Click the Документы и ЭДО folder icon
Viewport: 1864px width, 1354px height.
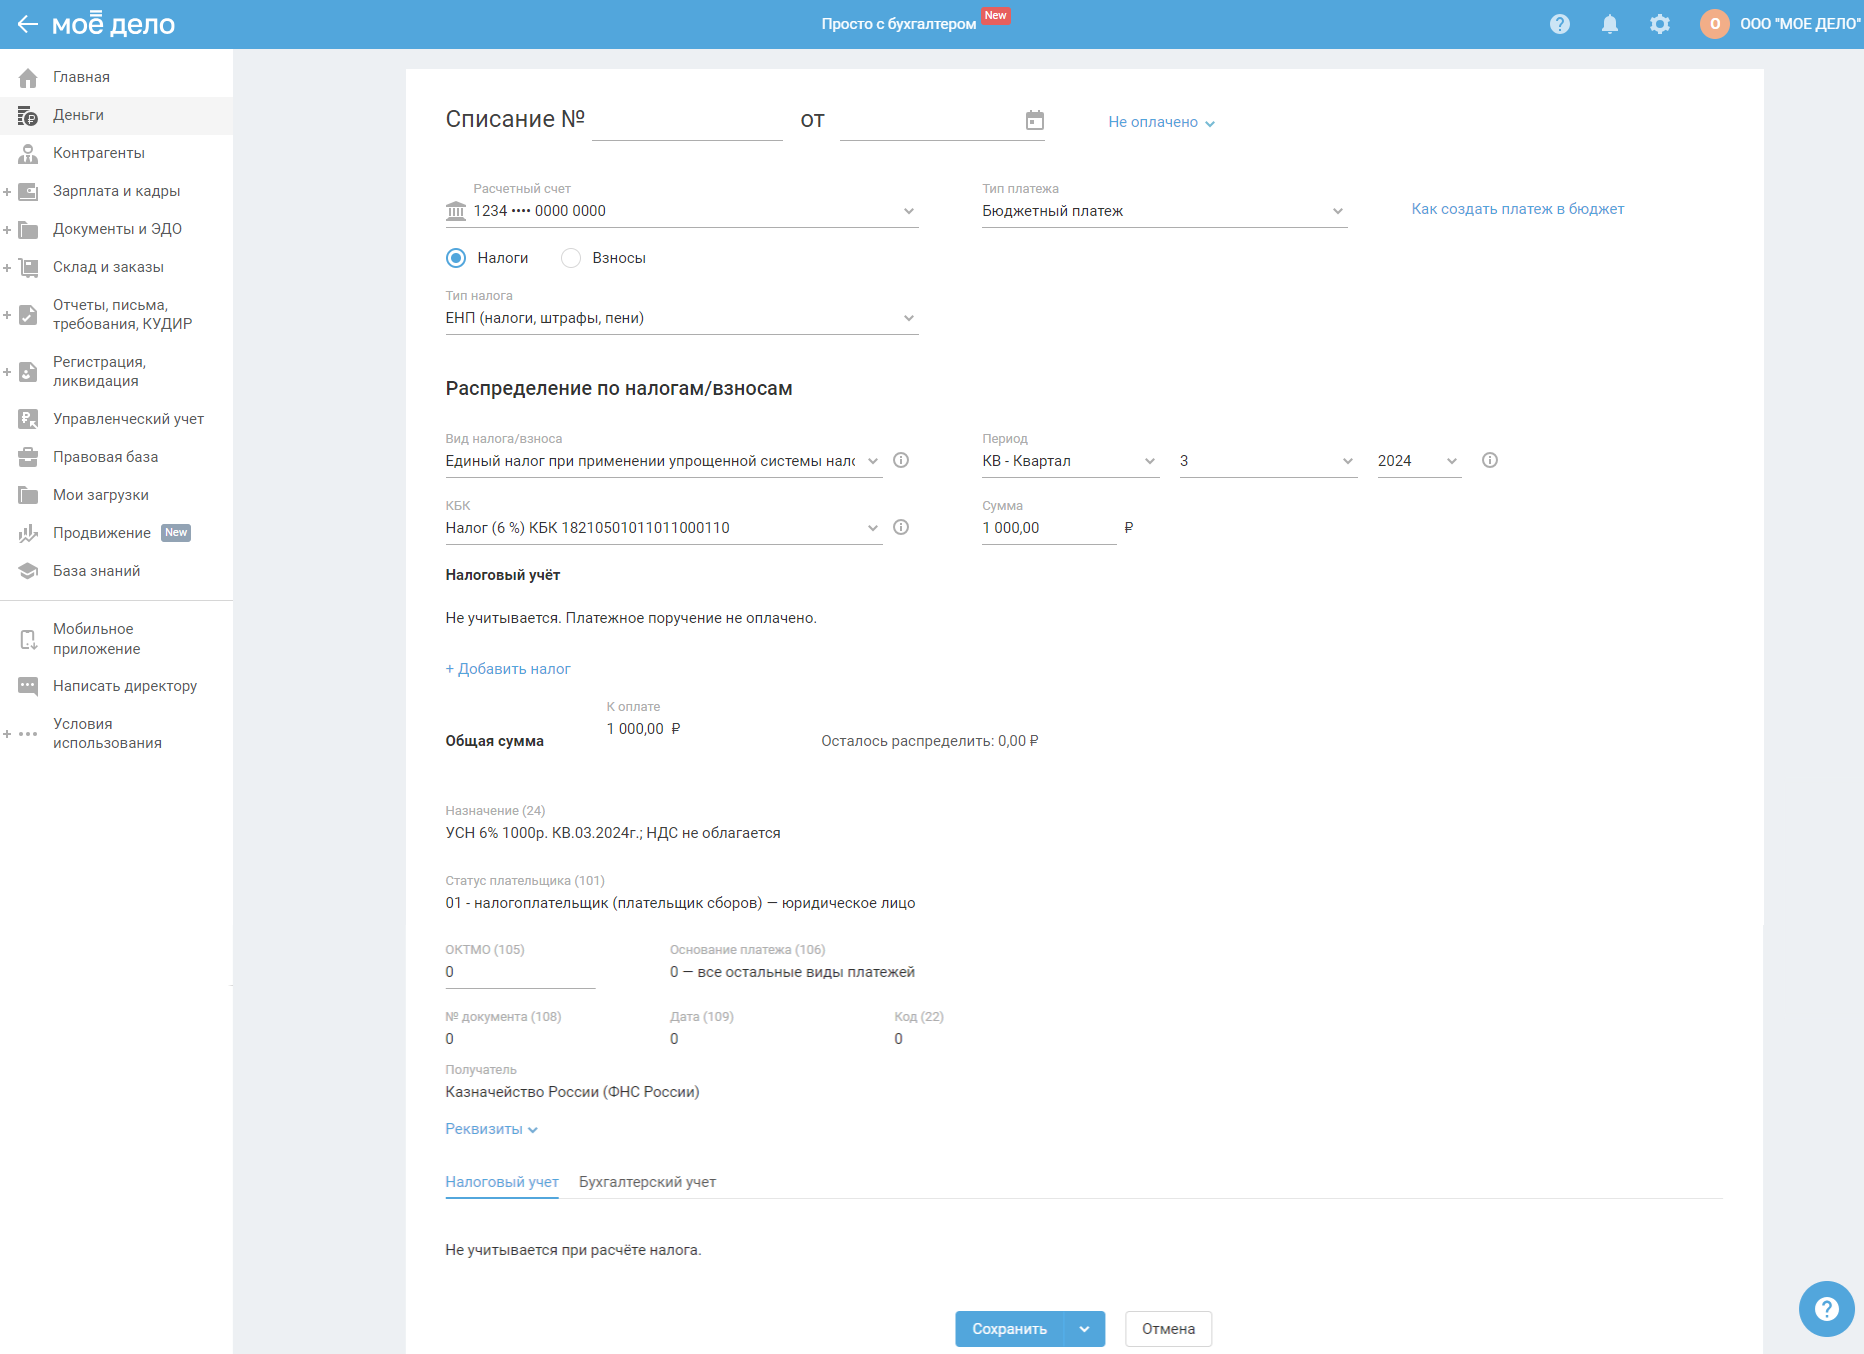pyautogui.click(x=28, y=229)
